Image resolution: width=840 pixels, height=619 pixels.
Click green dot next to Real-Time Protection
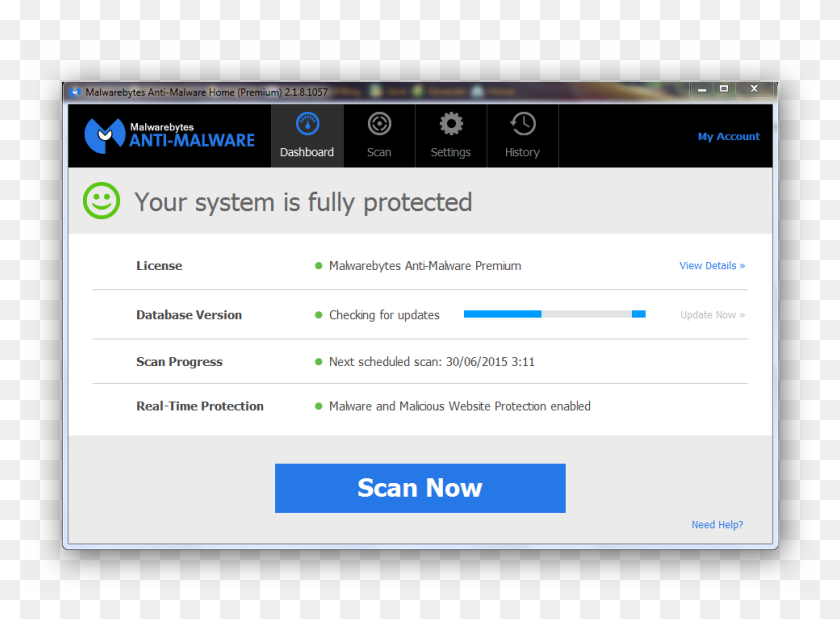[x=319, y=407]
